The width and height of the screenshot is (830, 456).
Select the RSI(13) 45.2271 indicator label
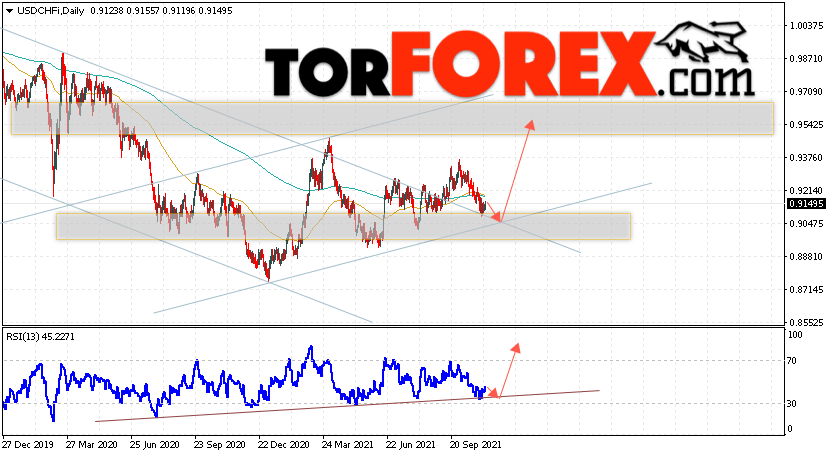click(x=40, y=336)
